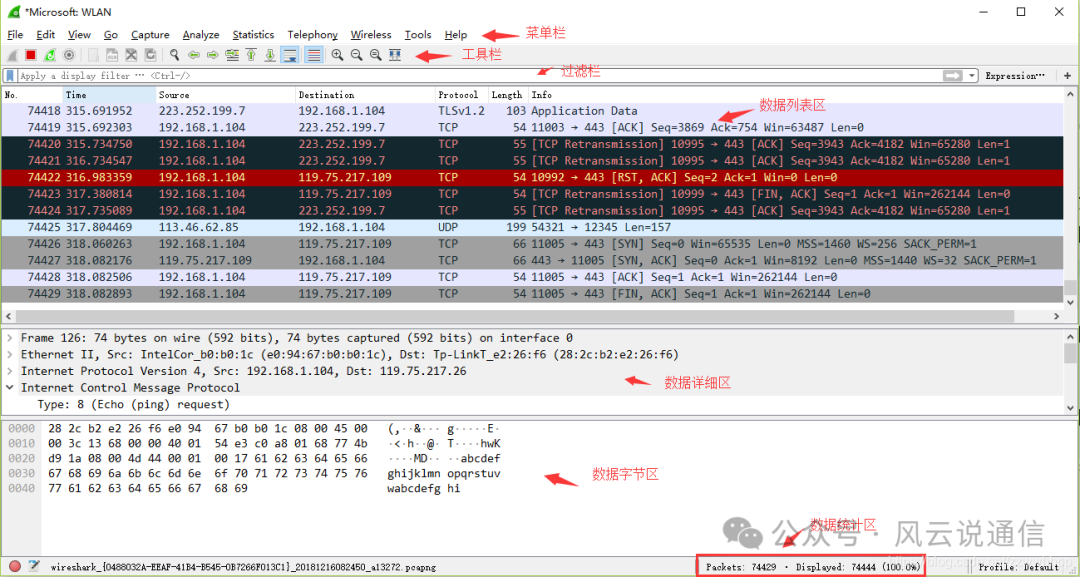Select Type: 8 (Echo (ping) request) line

point(134,404)
